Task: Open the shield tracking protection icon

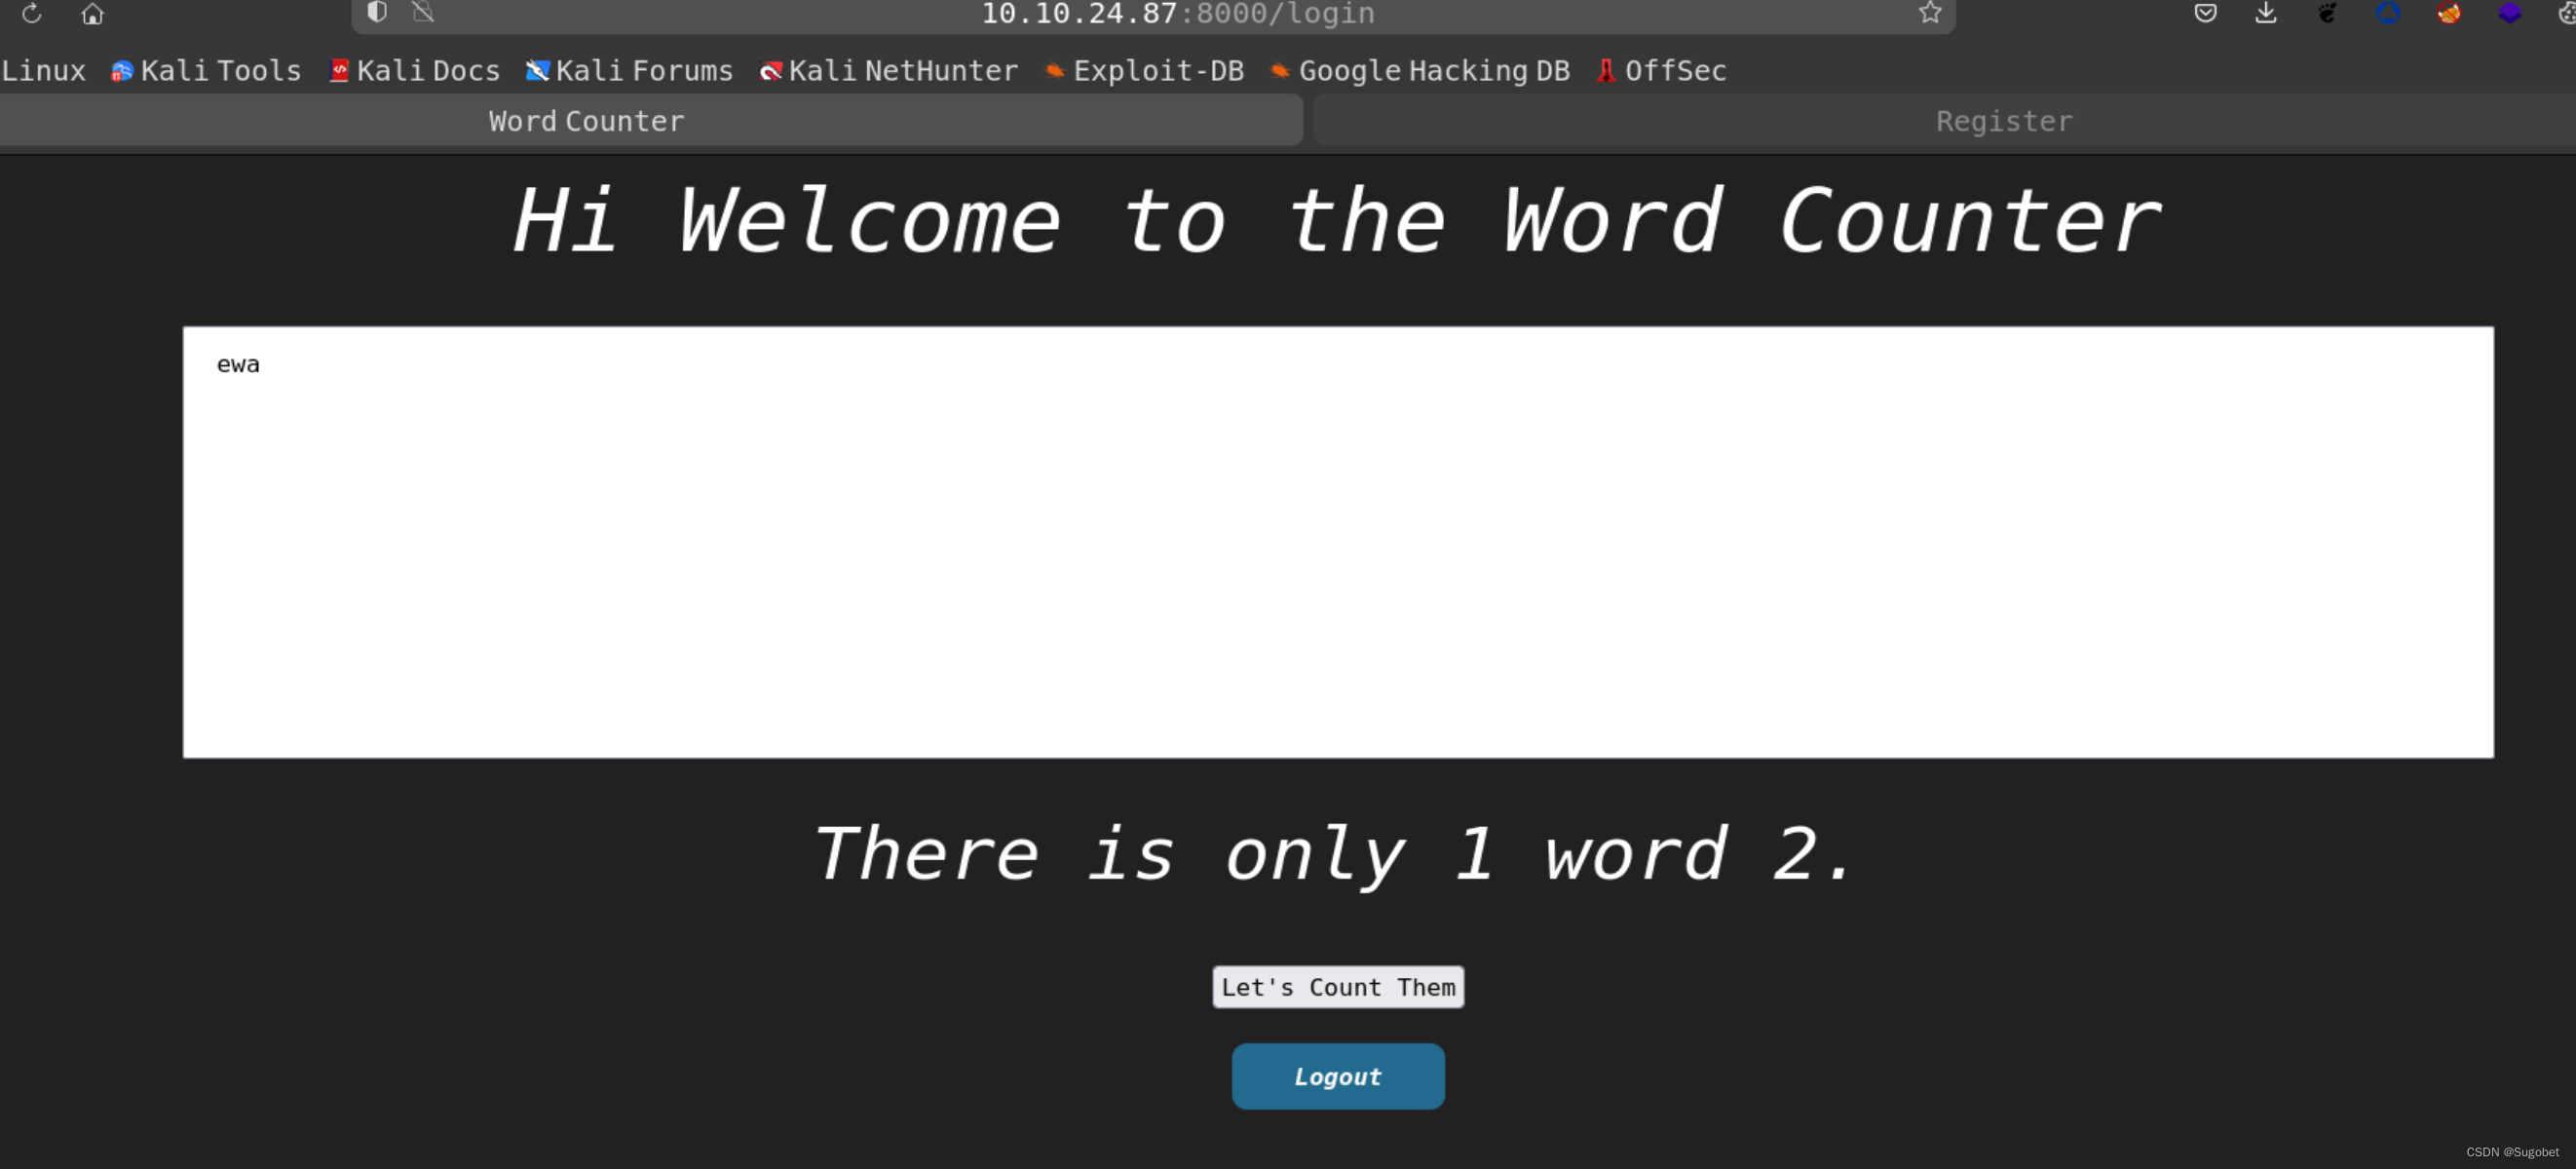Action: click(x=377, y=12)
